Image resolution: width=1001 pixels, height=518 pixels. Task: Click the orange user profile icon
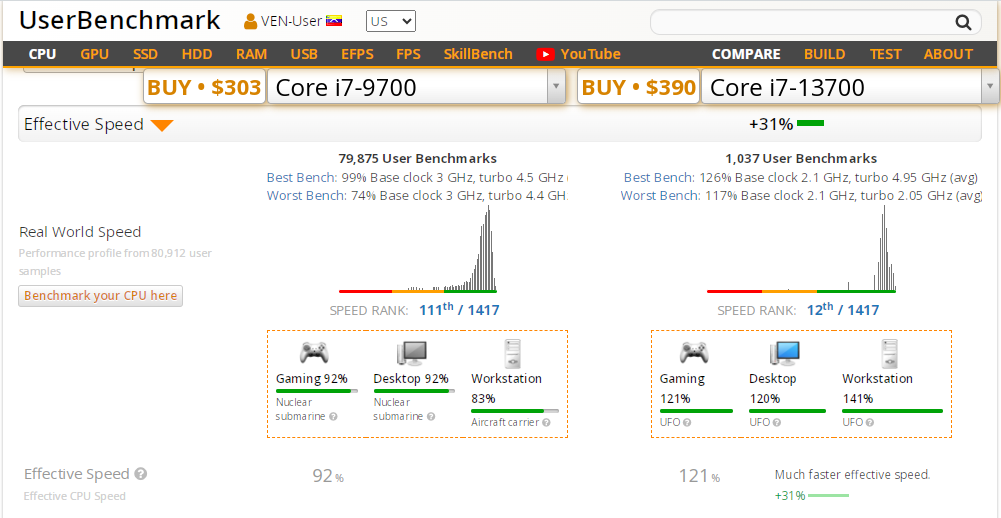251,22
